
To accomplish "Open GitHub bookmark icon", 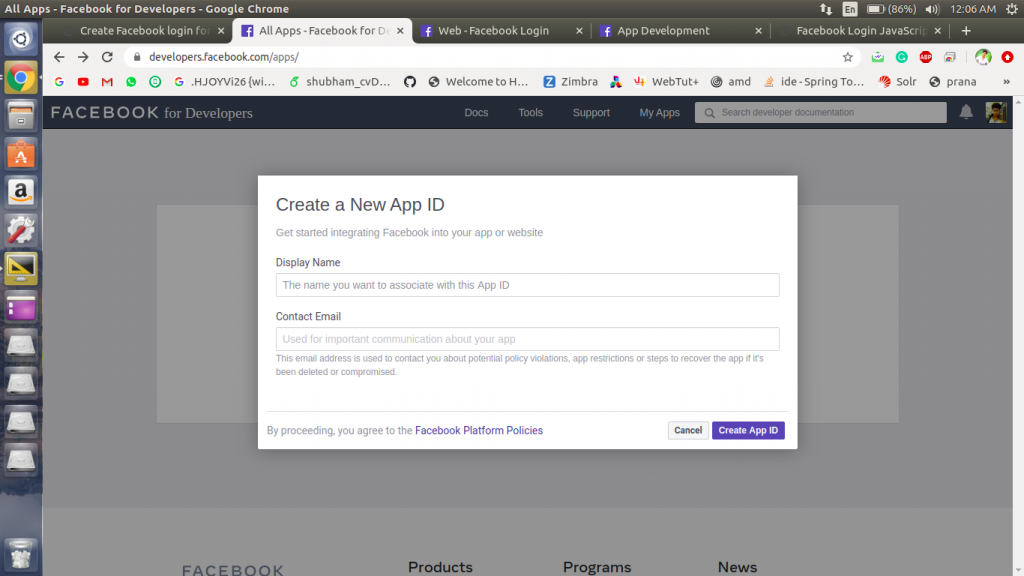I will pyautogui.click(x=409, y=82).
